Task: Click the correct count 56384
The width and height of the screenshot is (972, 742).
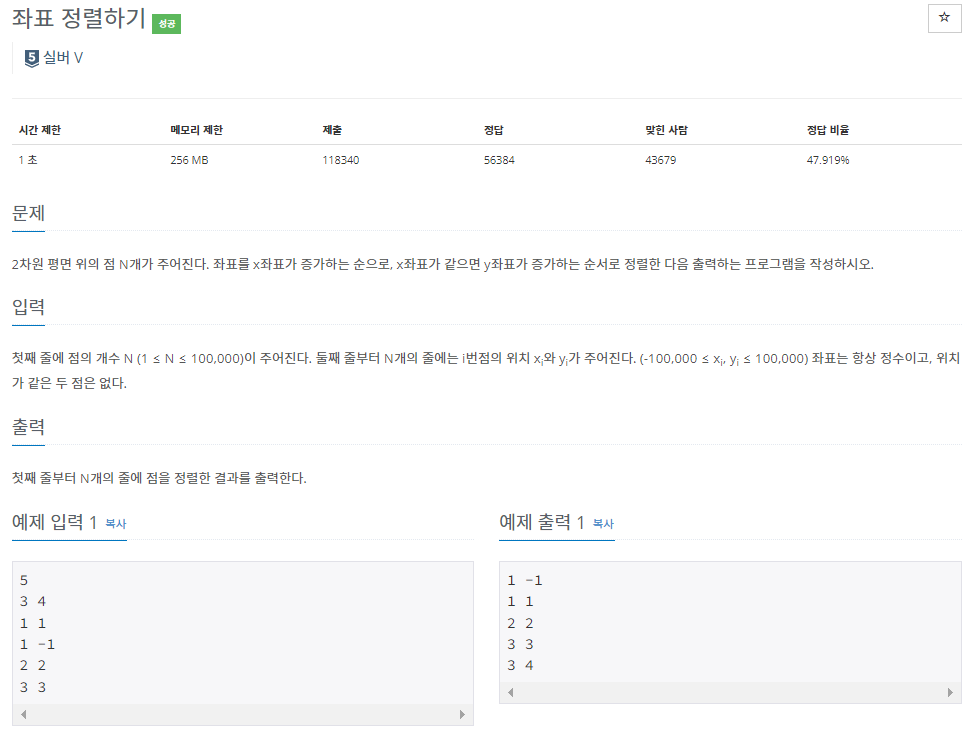Action: point(499,160)
